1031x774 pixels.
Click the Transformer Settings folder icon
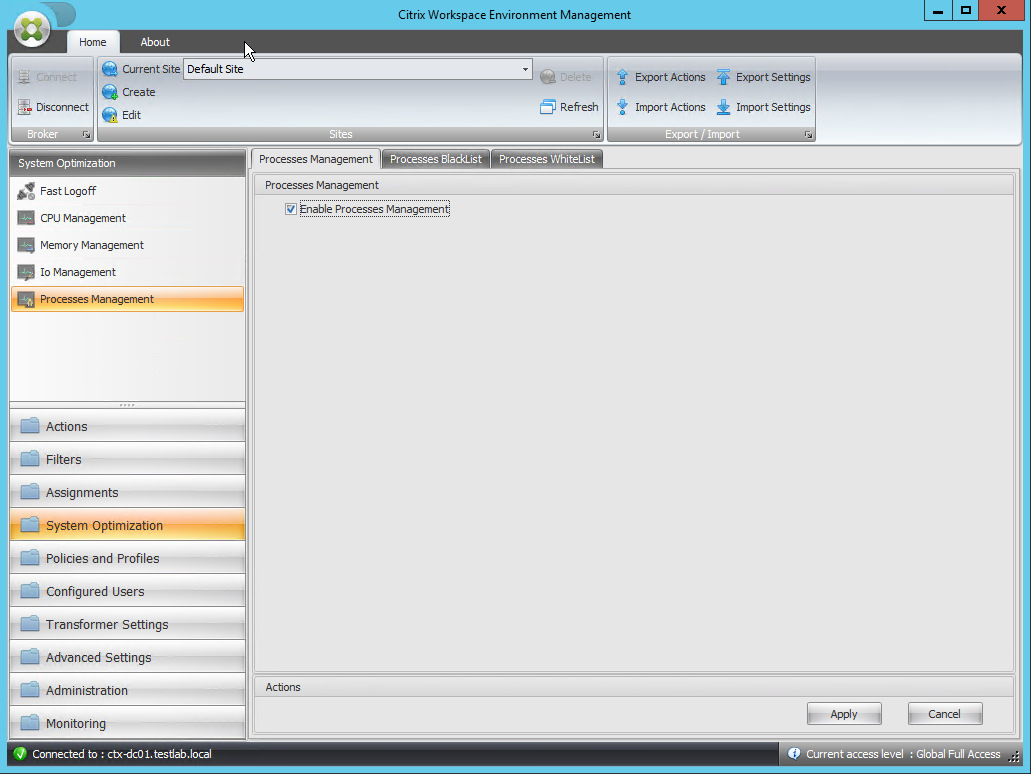(x=30, y=623)
